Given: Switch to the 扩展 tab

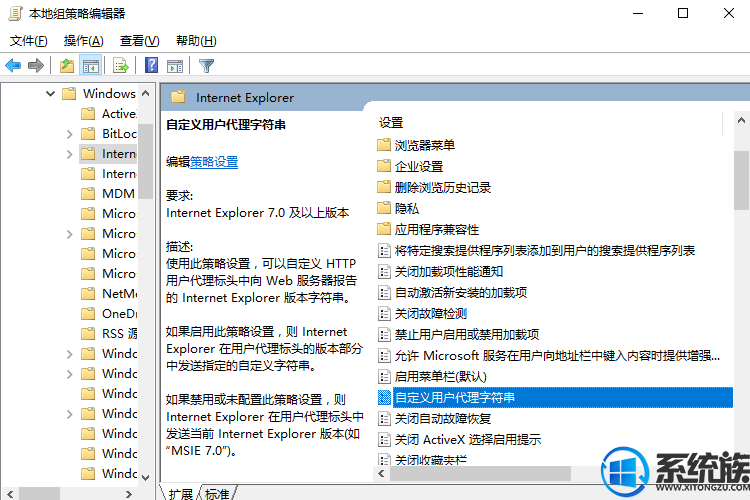Looking at the screenshot, I should pos(180,493).
